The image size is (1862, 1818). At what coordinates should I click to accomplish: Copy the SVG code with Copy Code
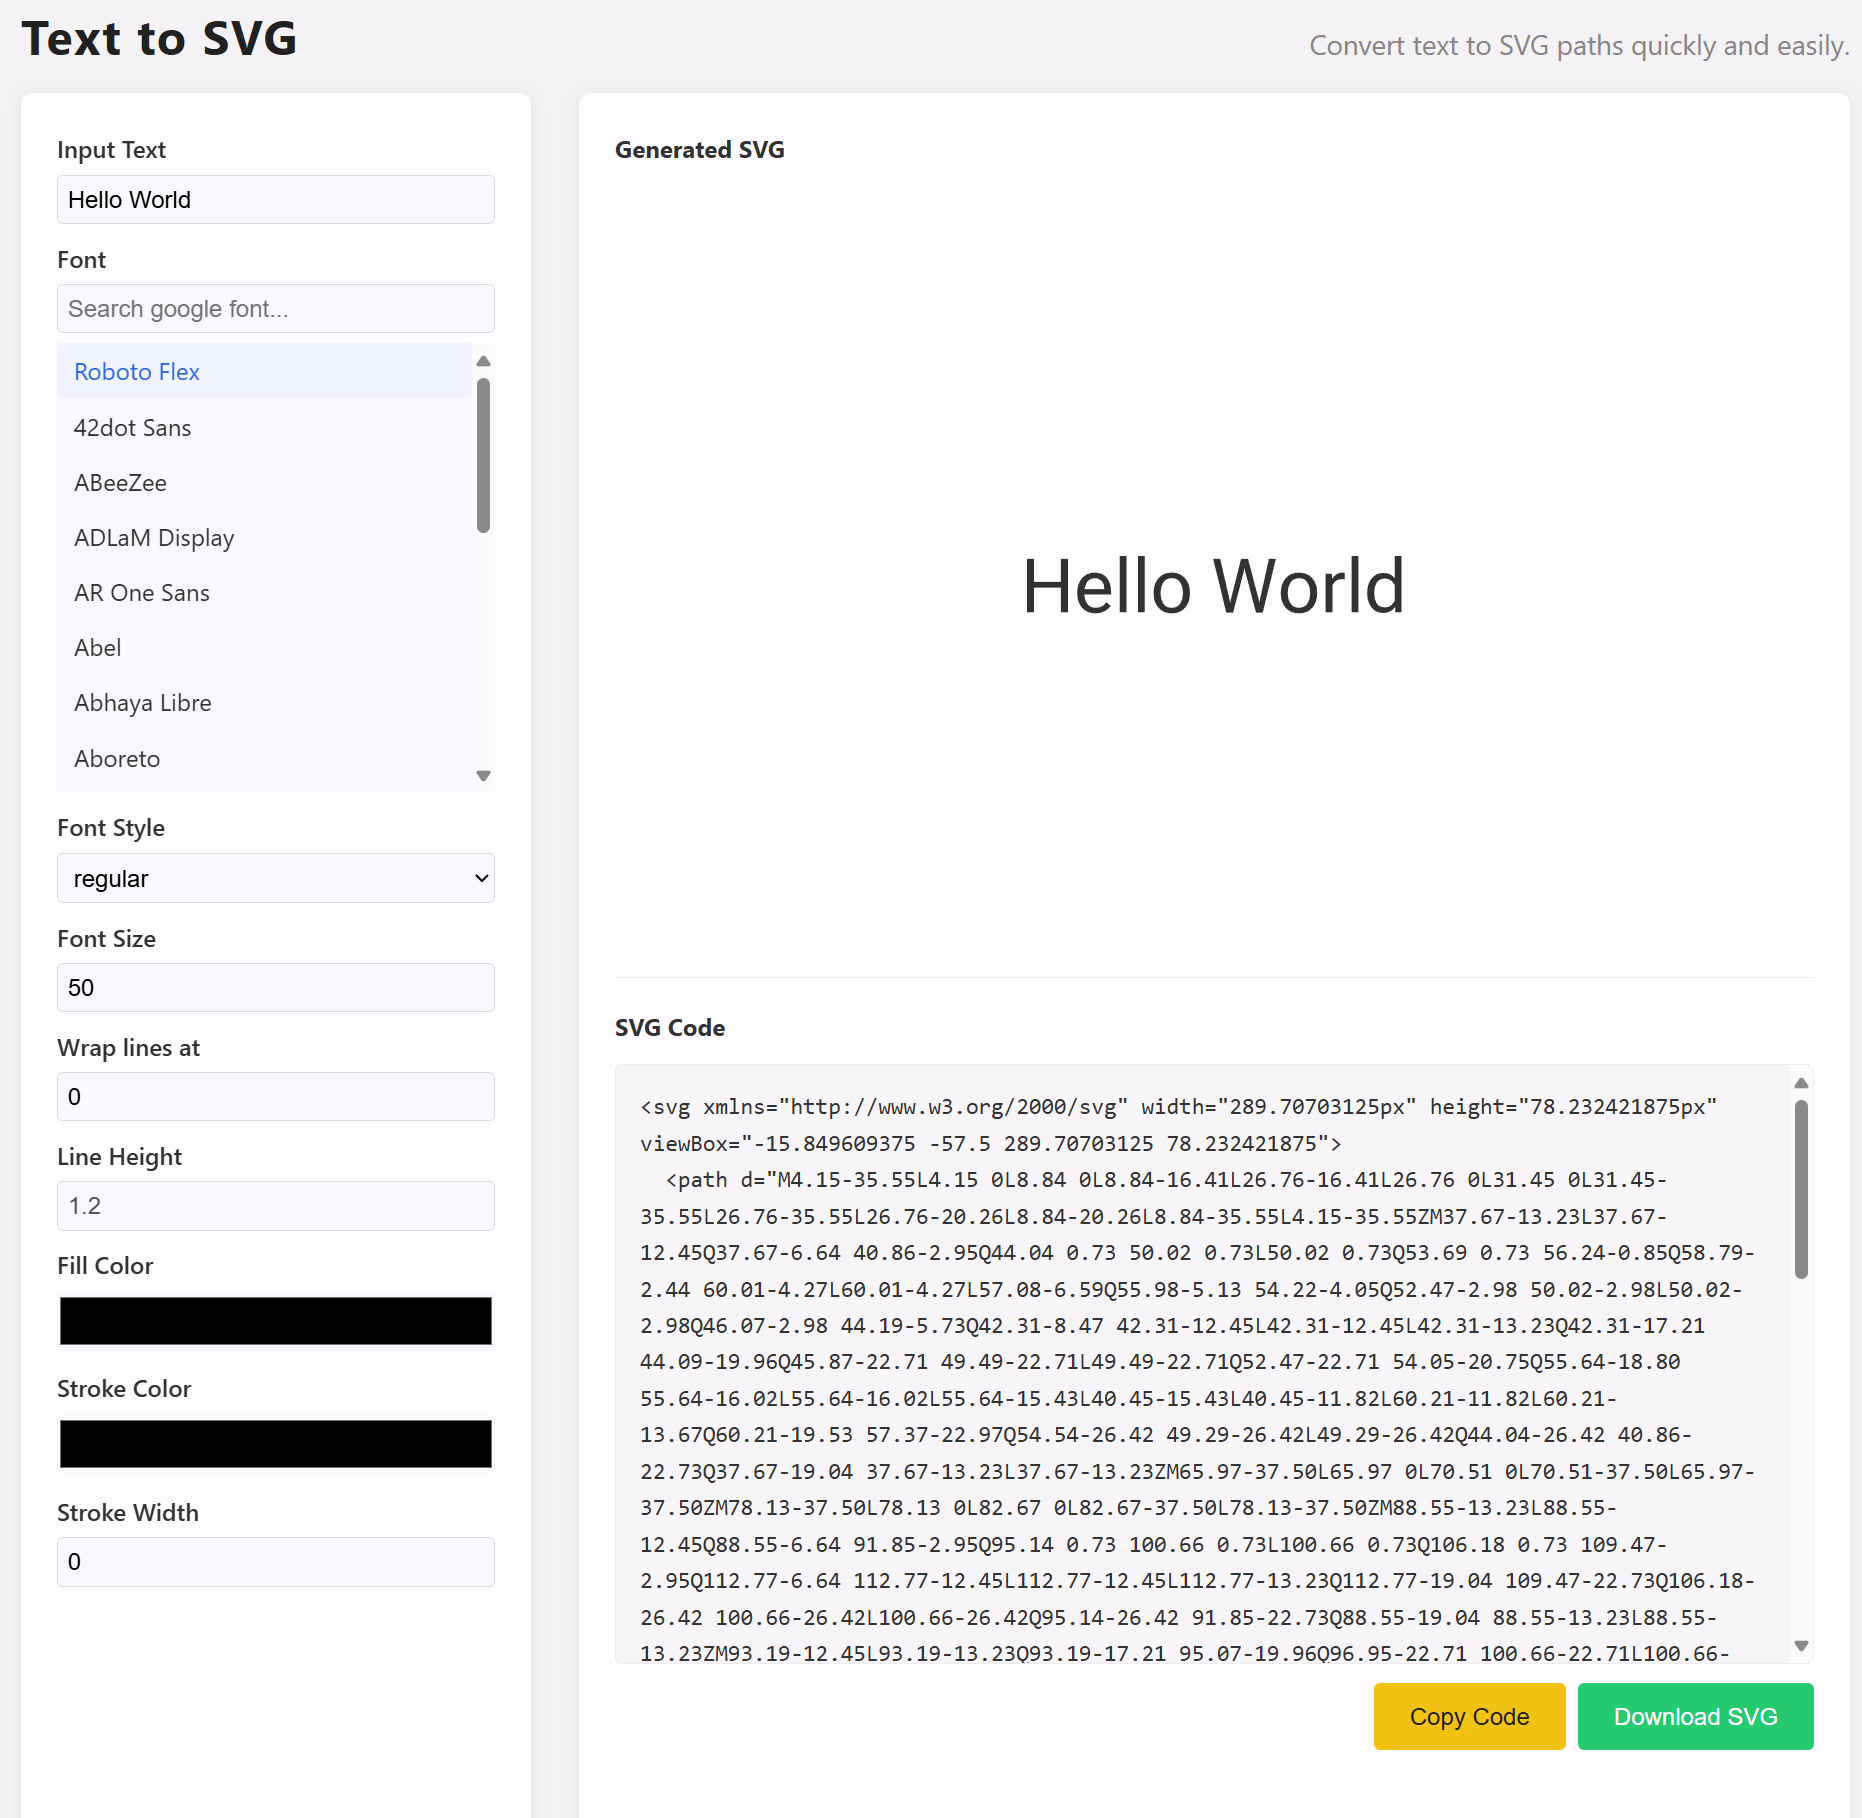[x=1469, y=1716]
